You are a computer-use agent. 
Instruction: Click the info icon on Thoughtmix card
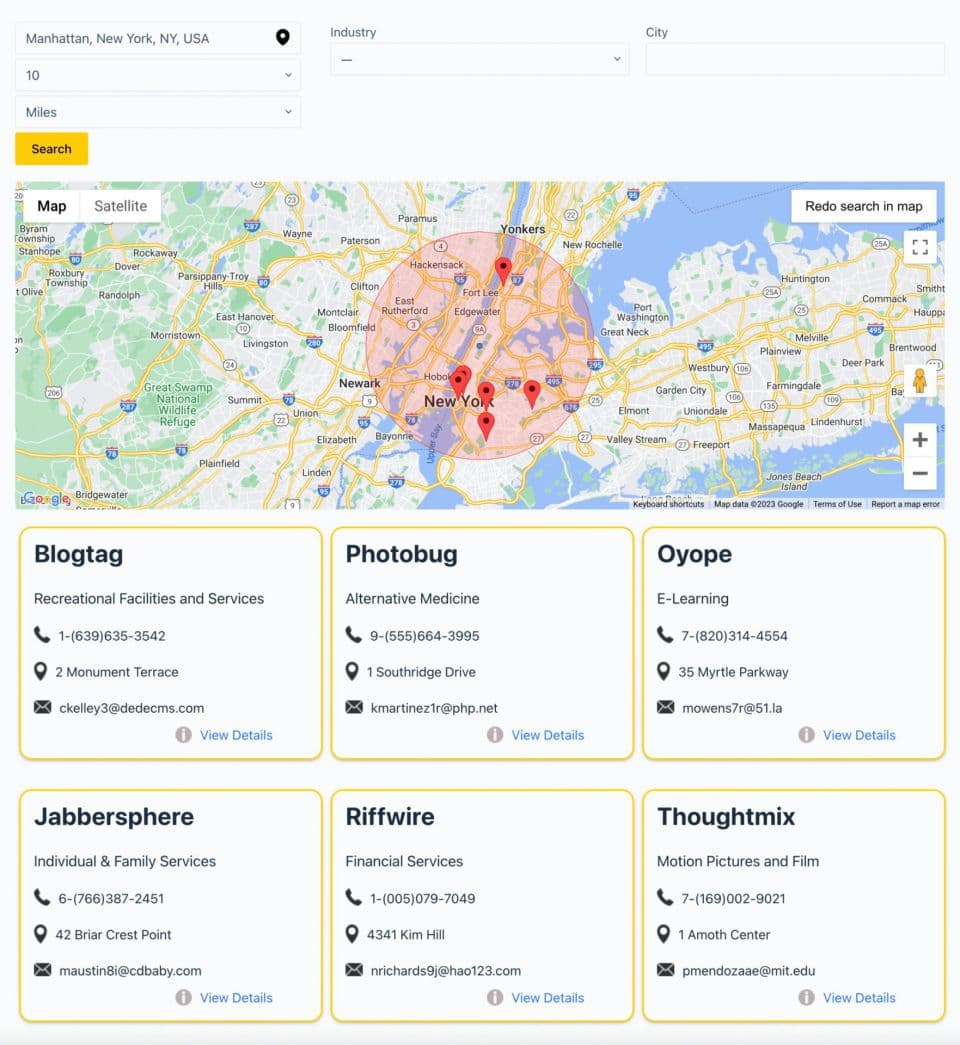[x=806, y=997]
